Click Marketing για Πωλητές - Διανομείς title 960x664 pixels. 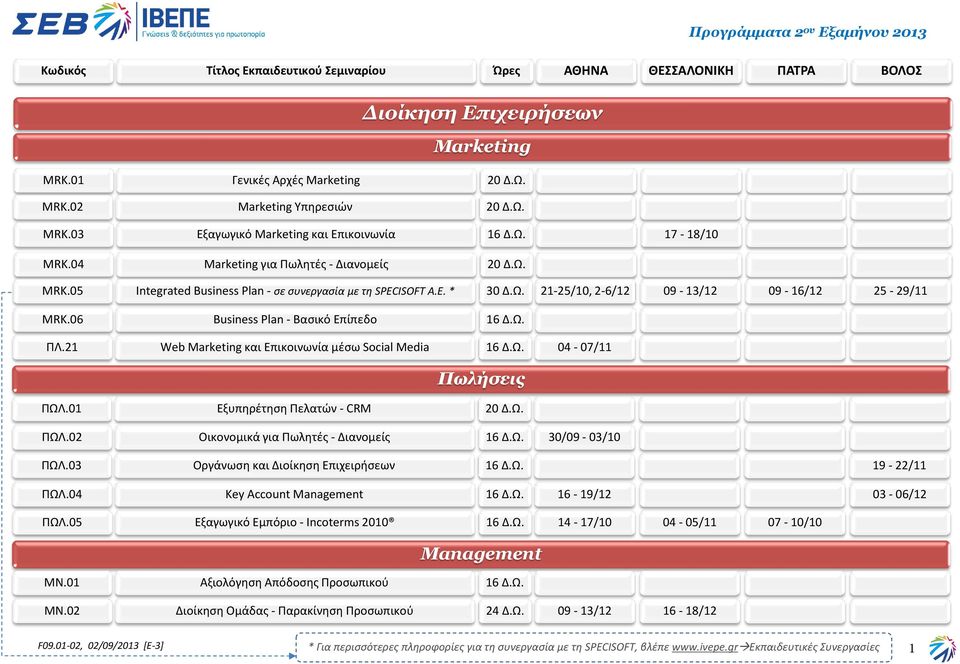point(296,264)
